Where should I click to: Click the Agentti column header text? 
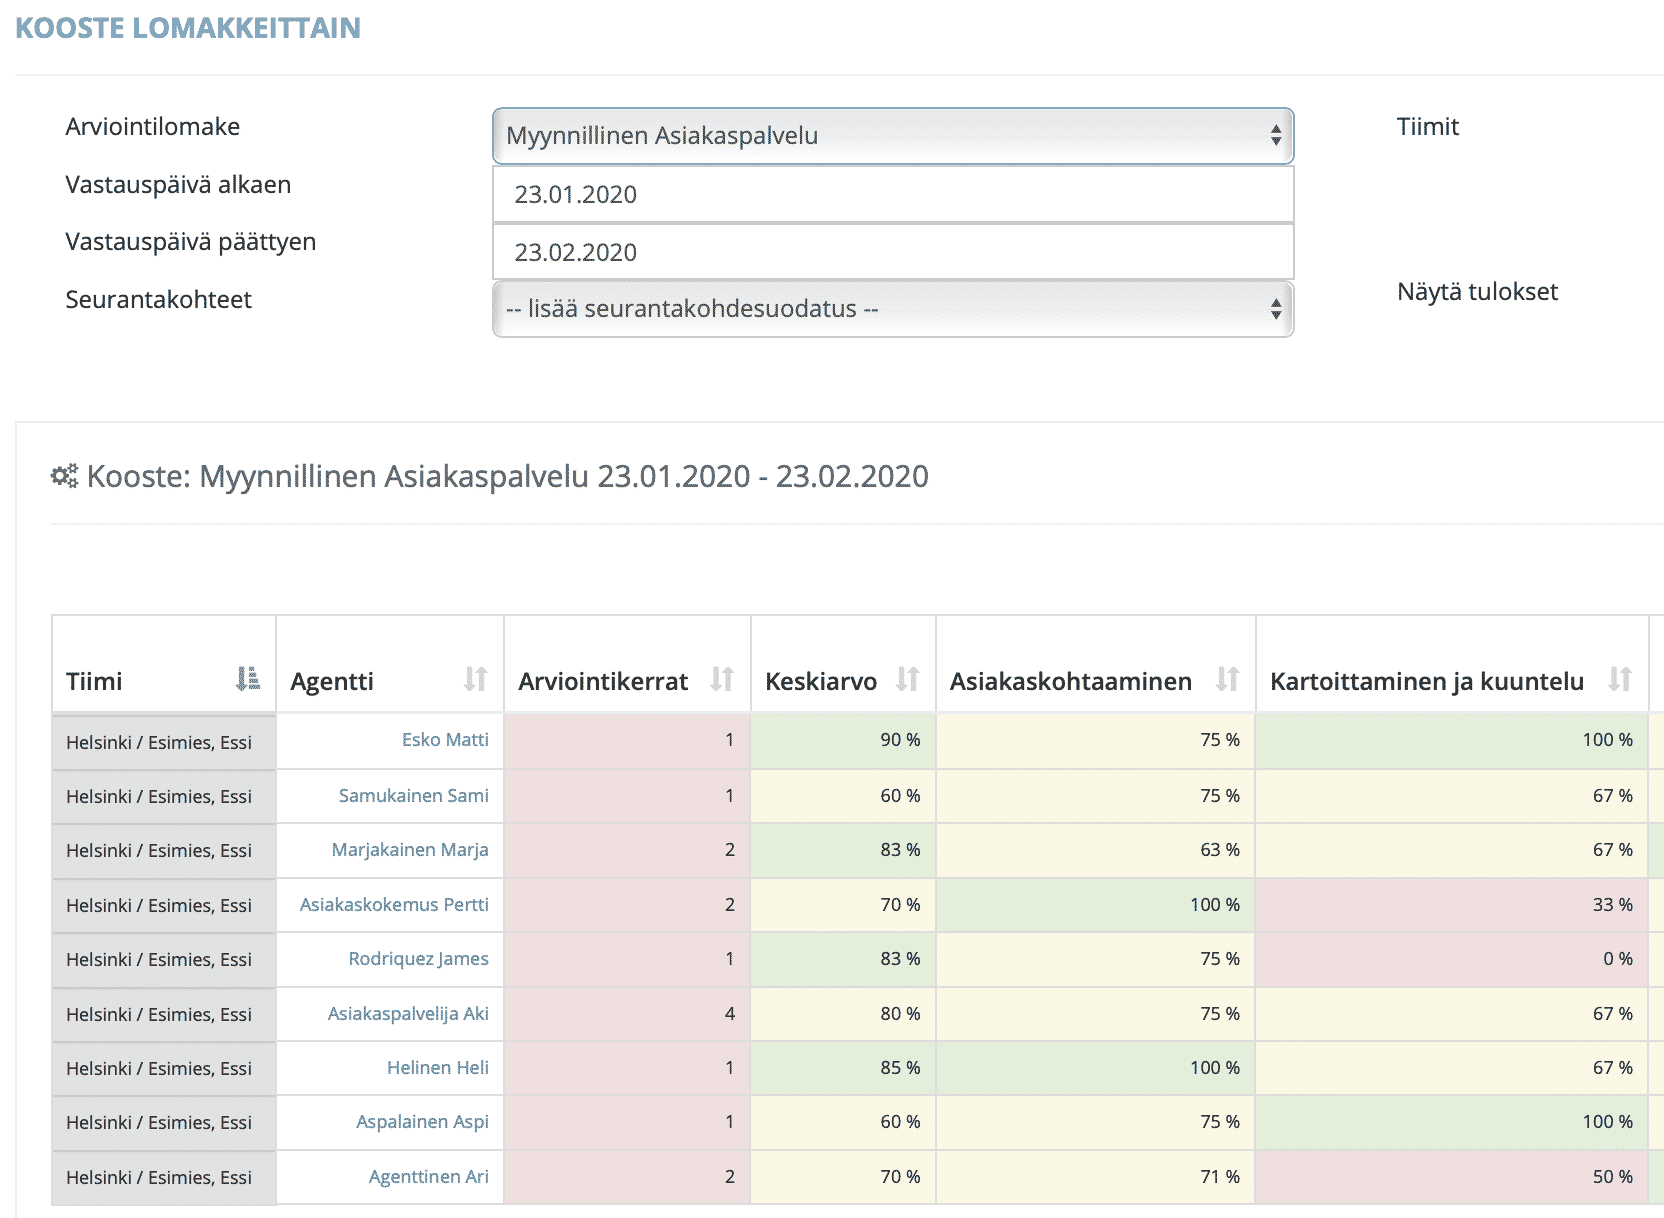[x=332, y=681]
